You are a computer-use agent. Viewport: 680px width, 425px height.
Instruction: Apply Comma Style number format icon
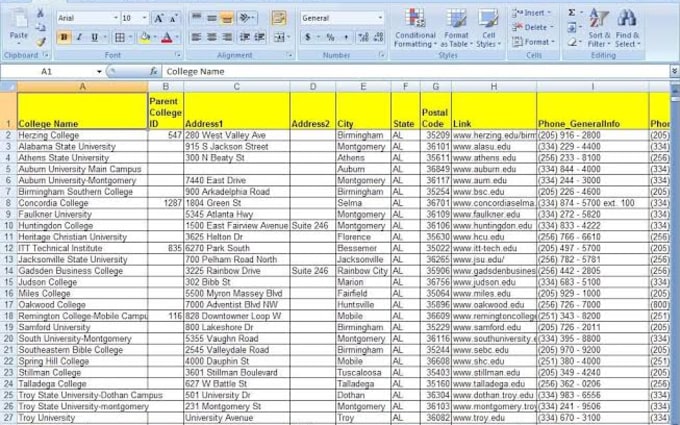[346, 37]
